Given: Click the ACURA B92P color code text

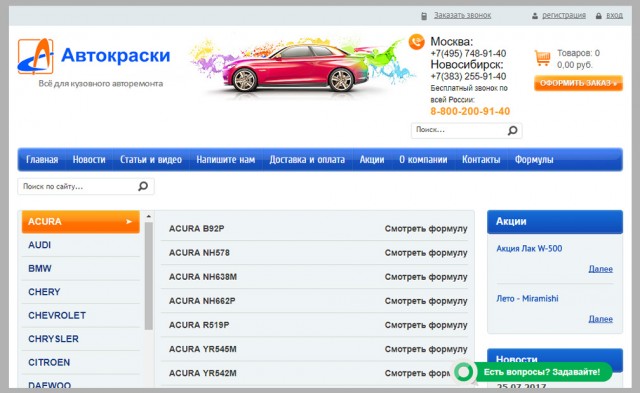Looking at the screenshot, I should pyautogui.click(x=196, y=229).
